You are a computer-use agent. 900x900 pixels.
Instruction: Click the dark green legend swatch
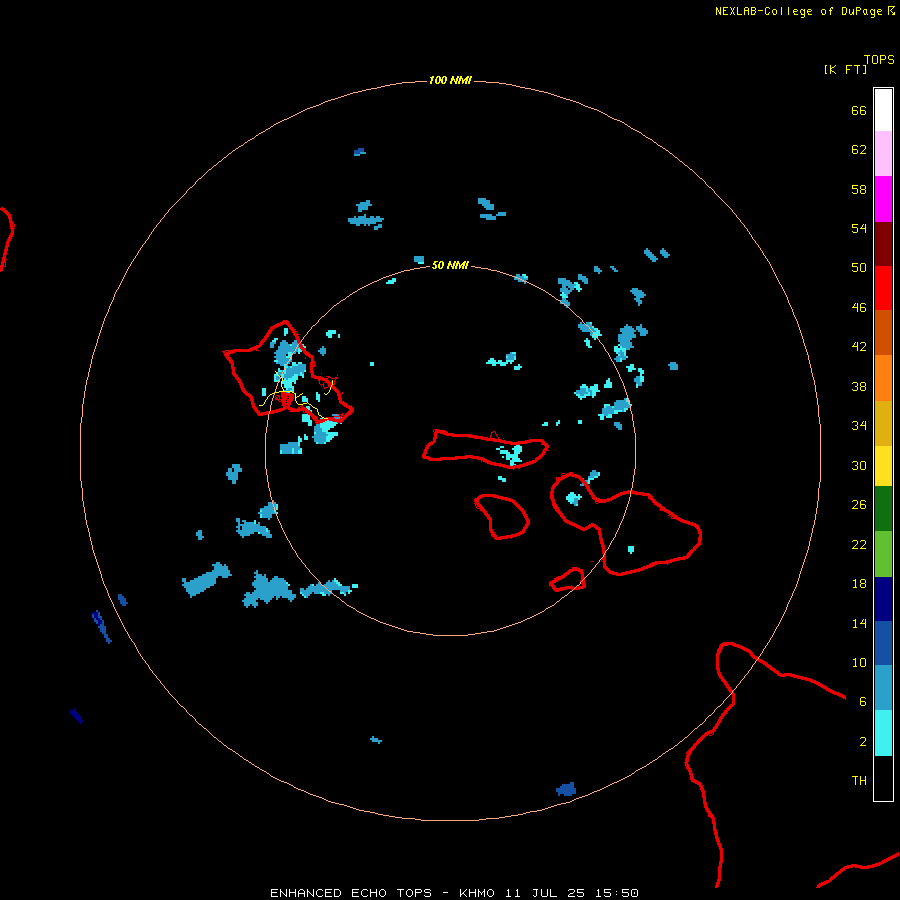tap(883, 509)
